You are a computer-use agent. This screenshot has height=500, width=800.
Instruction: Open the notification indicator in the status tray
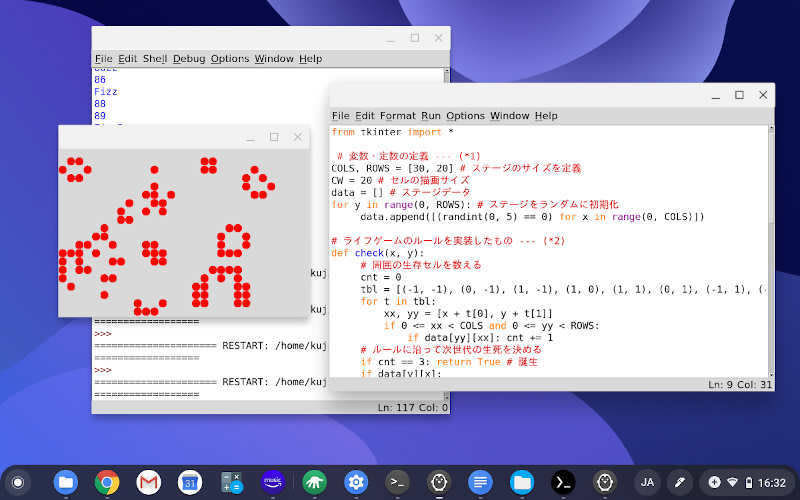[714, 482]
